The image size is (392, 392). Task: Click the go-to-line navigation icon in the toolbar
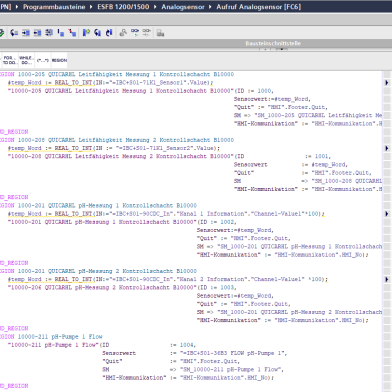(14, 33)
